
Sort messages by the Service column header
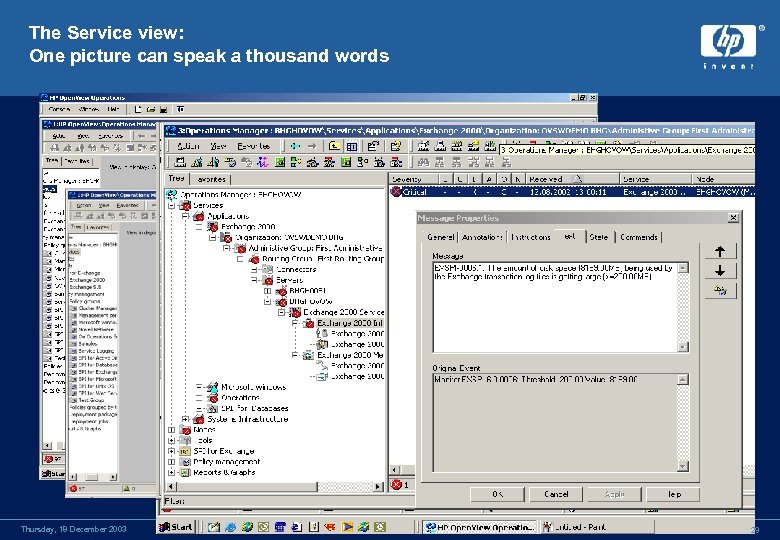point(656,179)
